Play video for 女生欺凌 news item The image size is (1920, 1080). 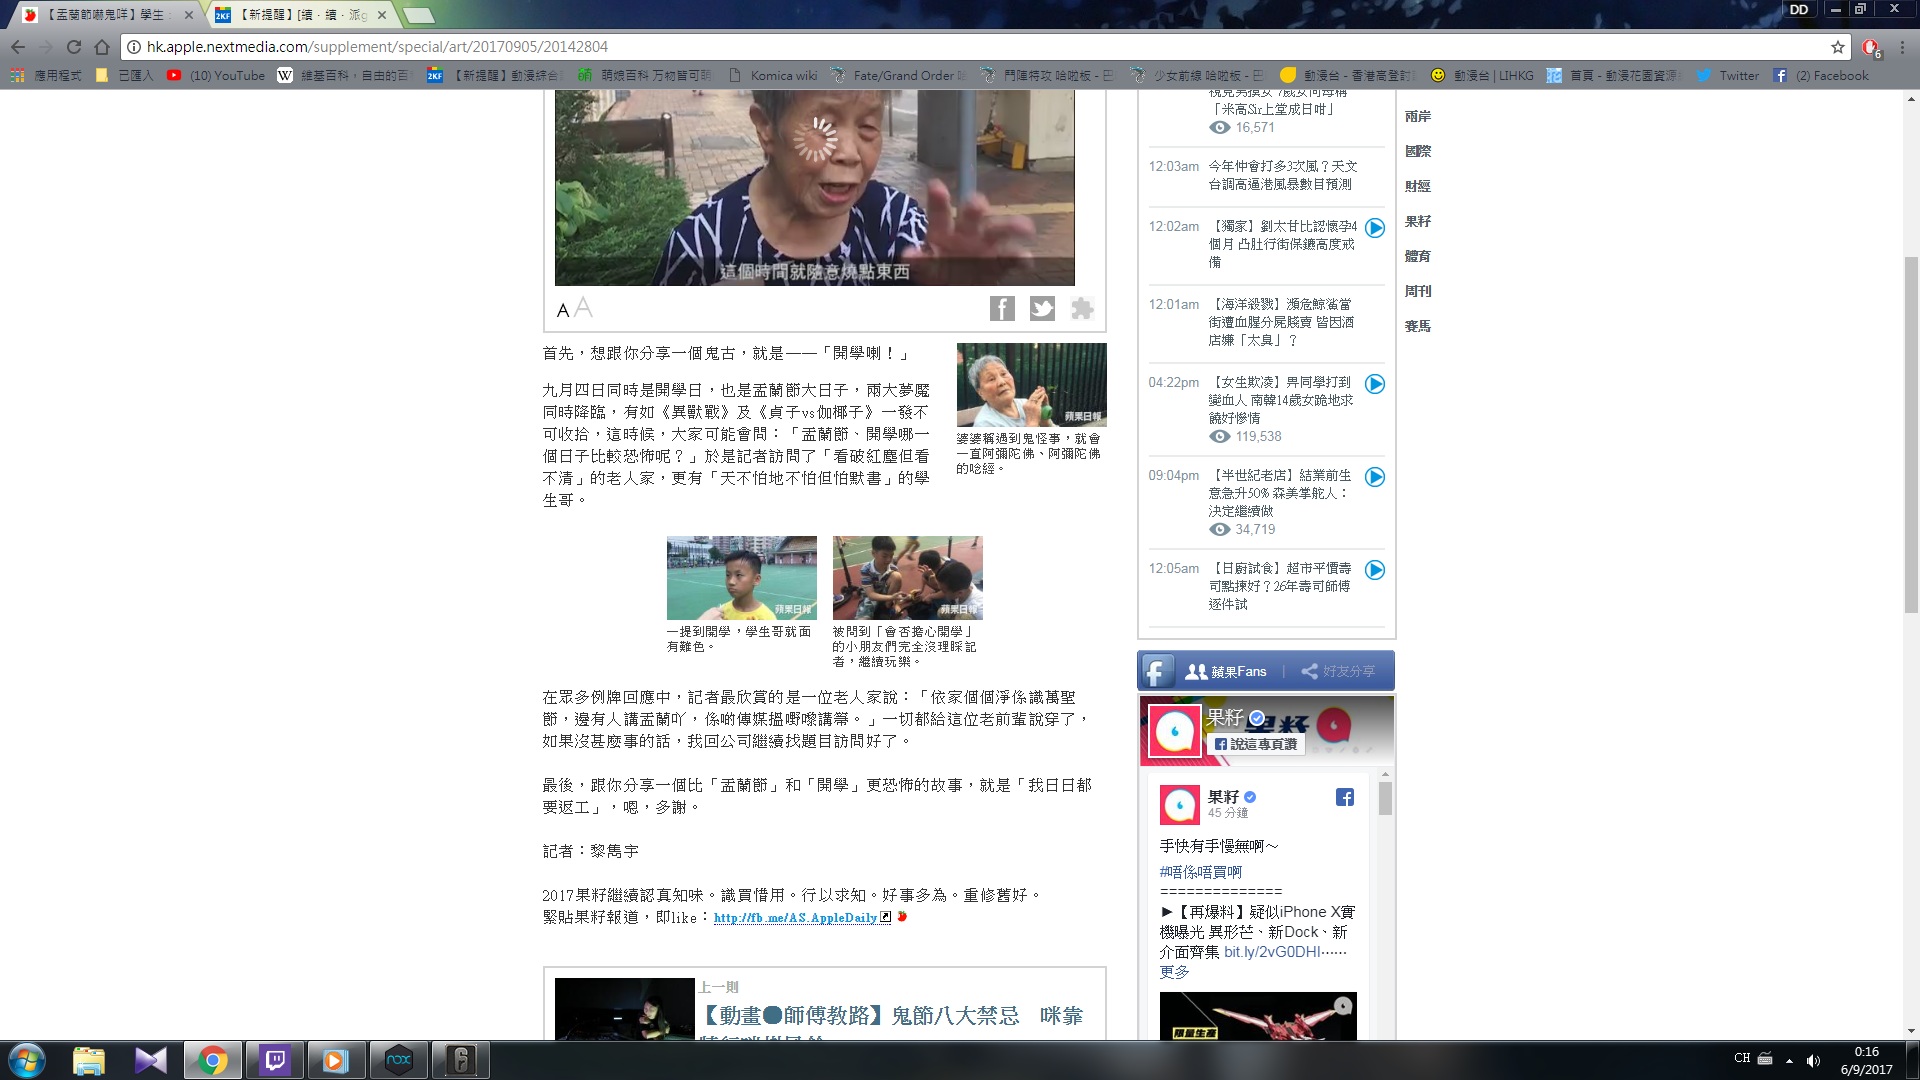(x=1375, y=384)
